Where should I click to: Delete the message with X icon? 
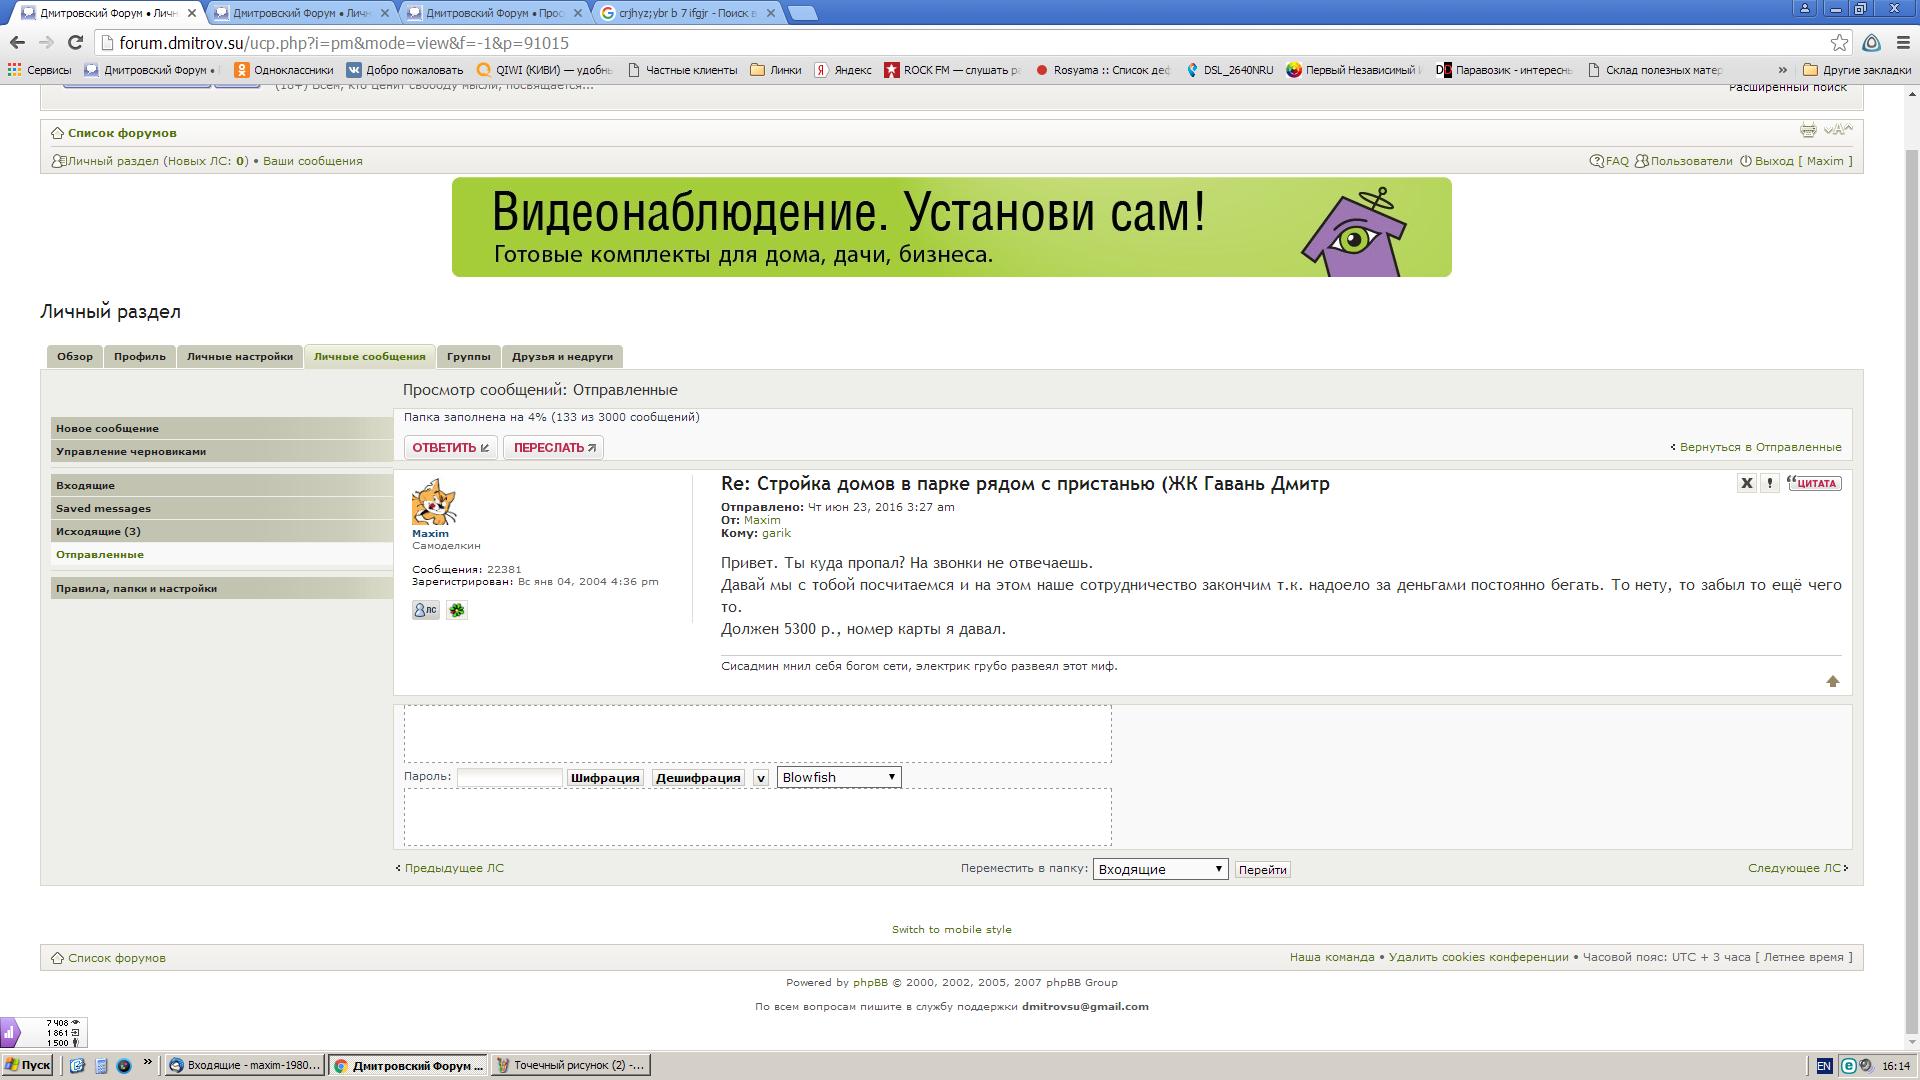click(x=1746, y=483)
